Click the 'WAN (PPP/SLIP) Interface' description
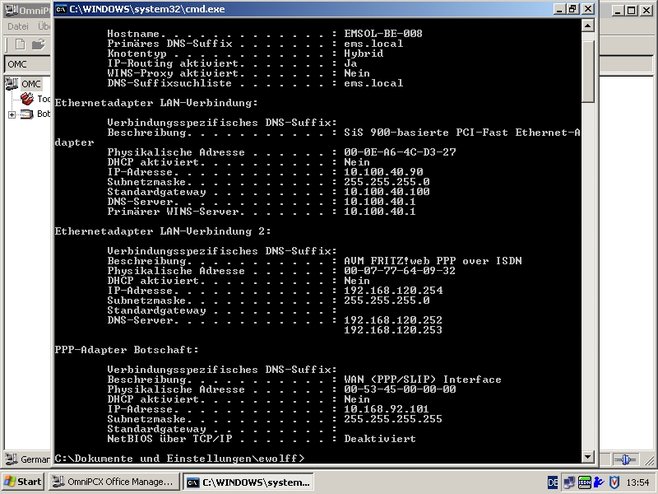Image resolution: width=658 pixels, height=494 pixels. click(x=423, y=379)
